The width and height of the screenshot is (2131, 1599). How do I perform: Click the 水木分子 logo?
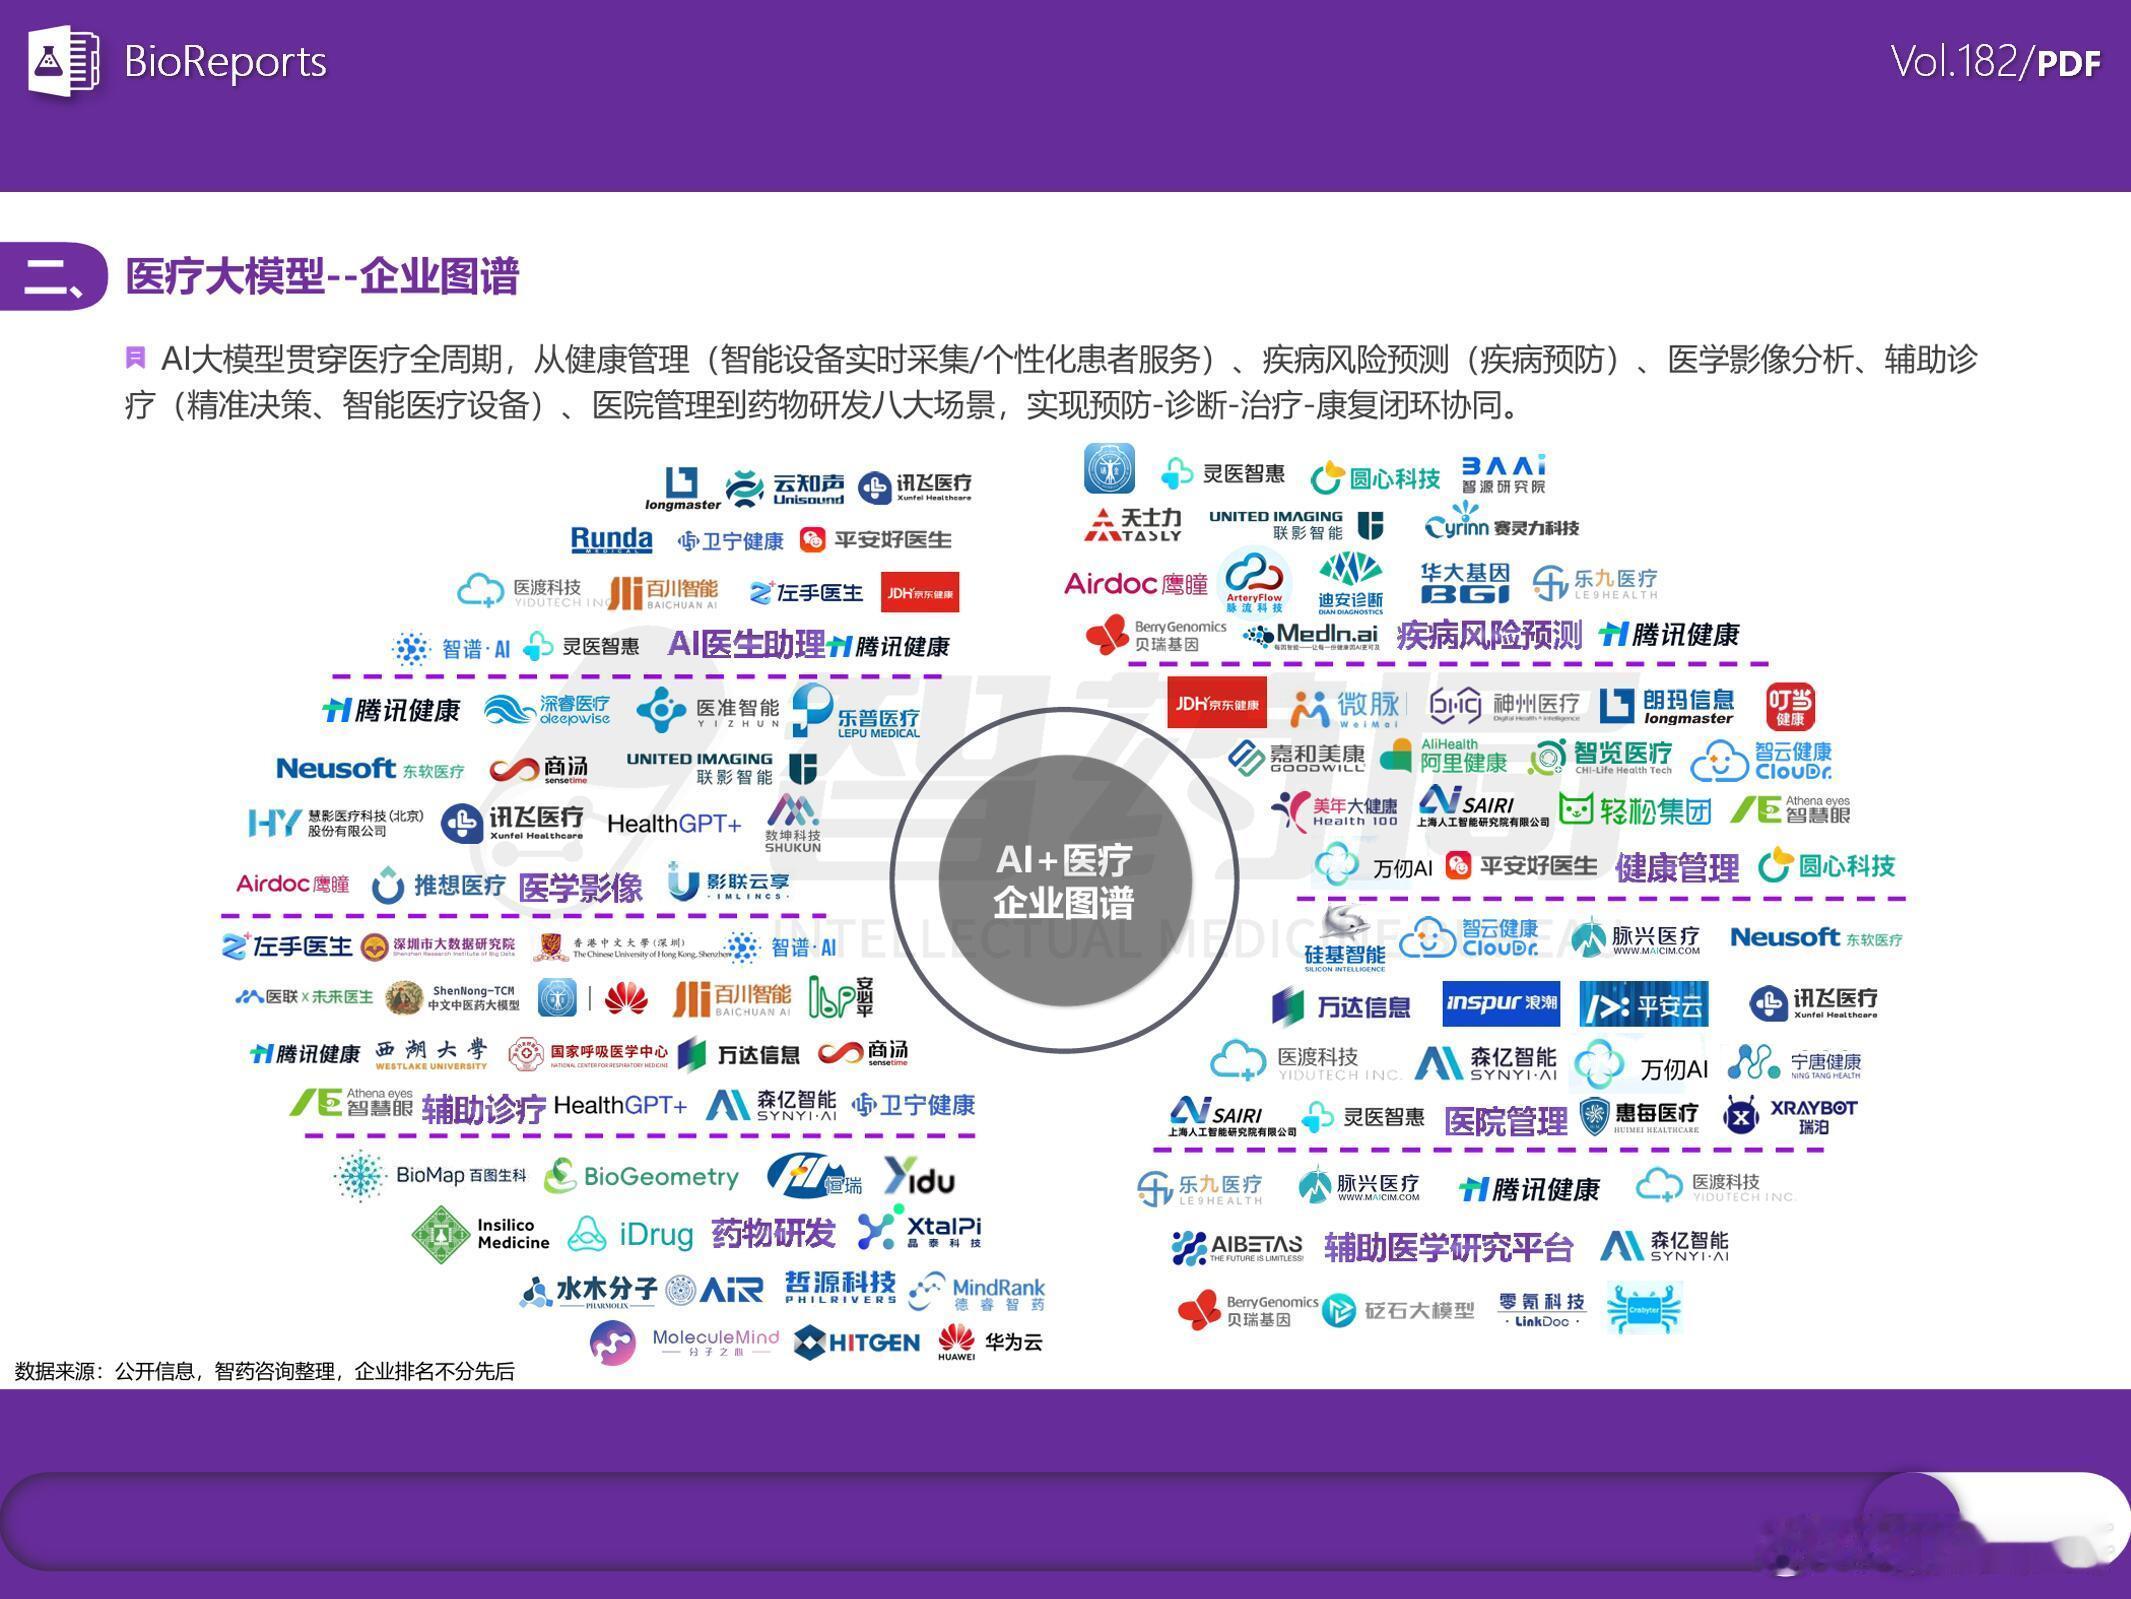pos(588,1291)
